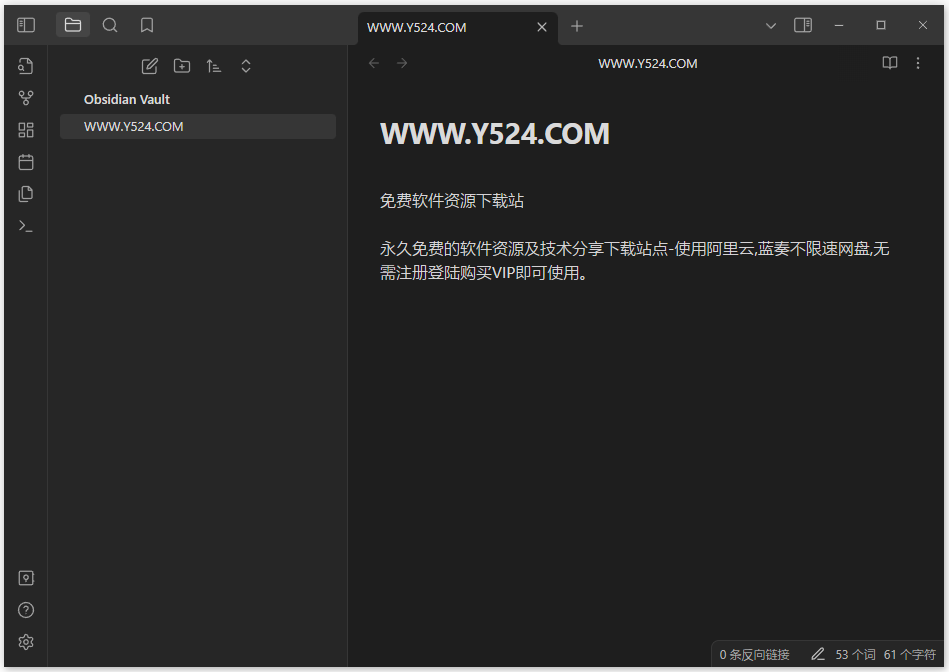Open the search panel icon
Image resolution: width=949 pixels, height=672 pixels.
110,25
